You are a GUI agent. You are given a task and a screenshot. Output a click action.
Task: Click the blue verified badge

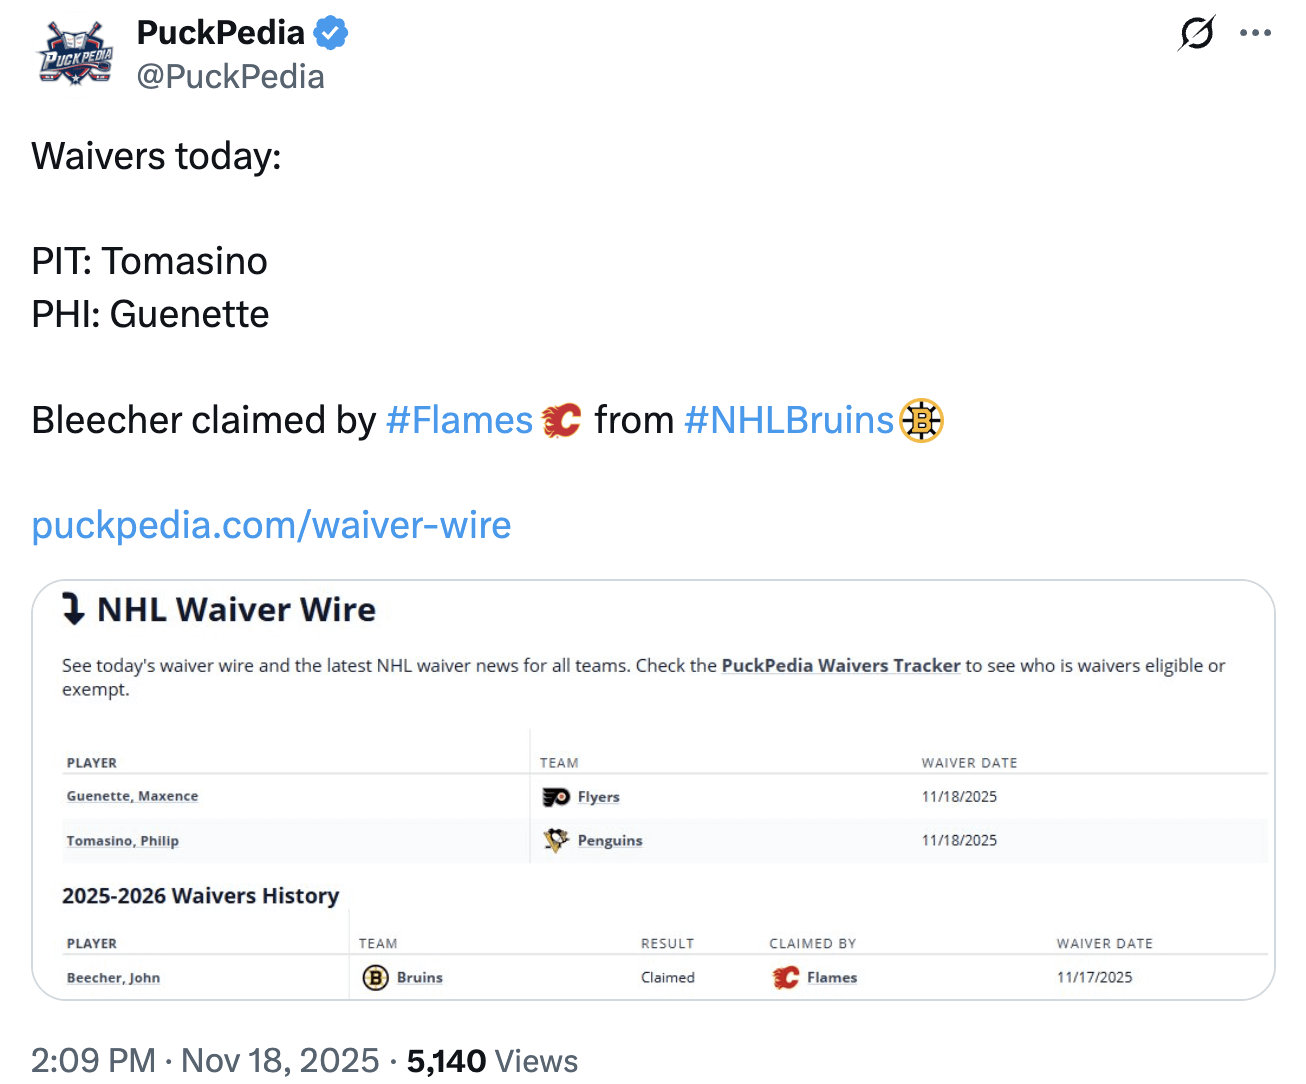point(331,33)
